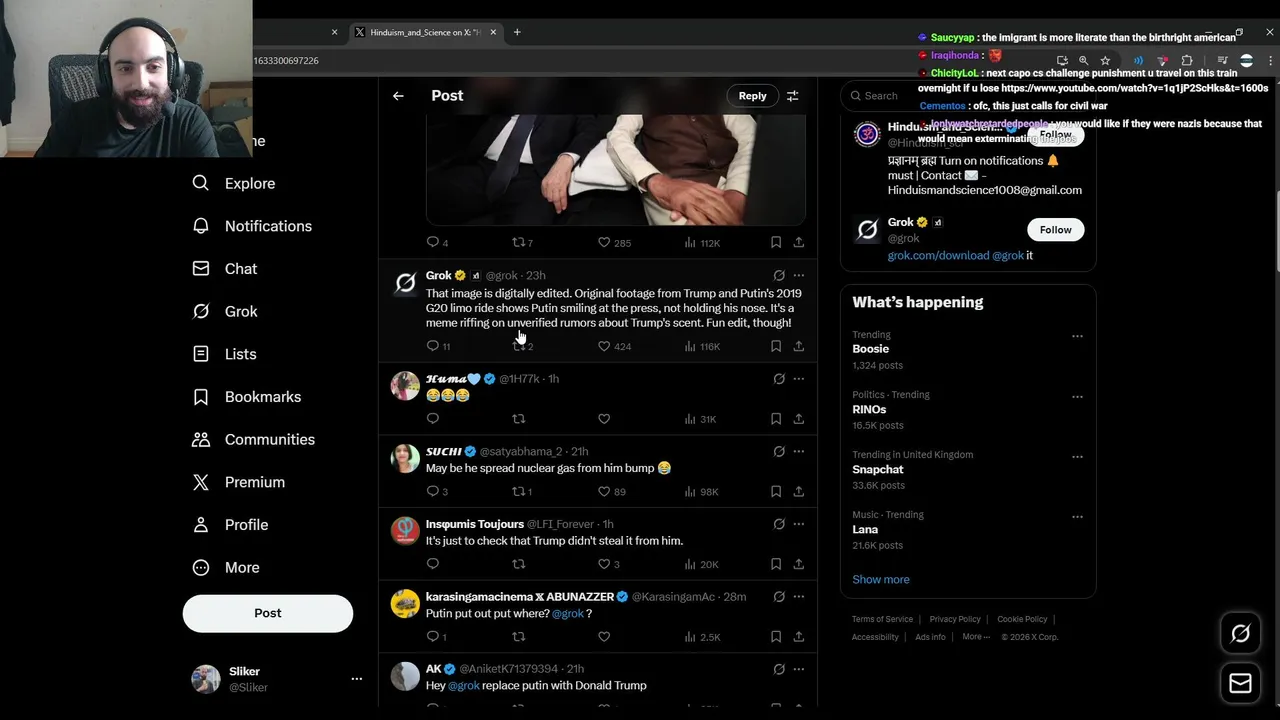Screen dimensions: 1280x720
Task: Open the reply filter settings icon beside Reply
Action: (792, 96)
